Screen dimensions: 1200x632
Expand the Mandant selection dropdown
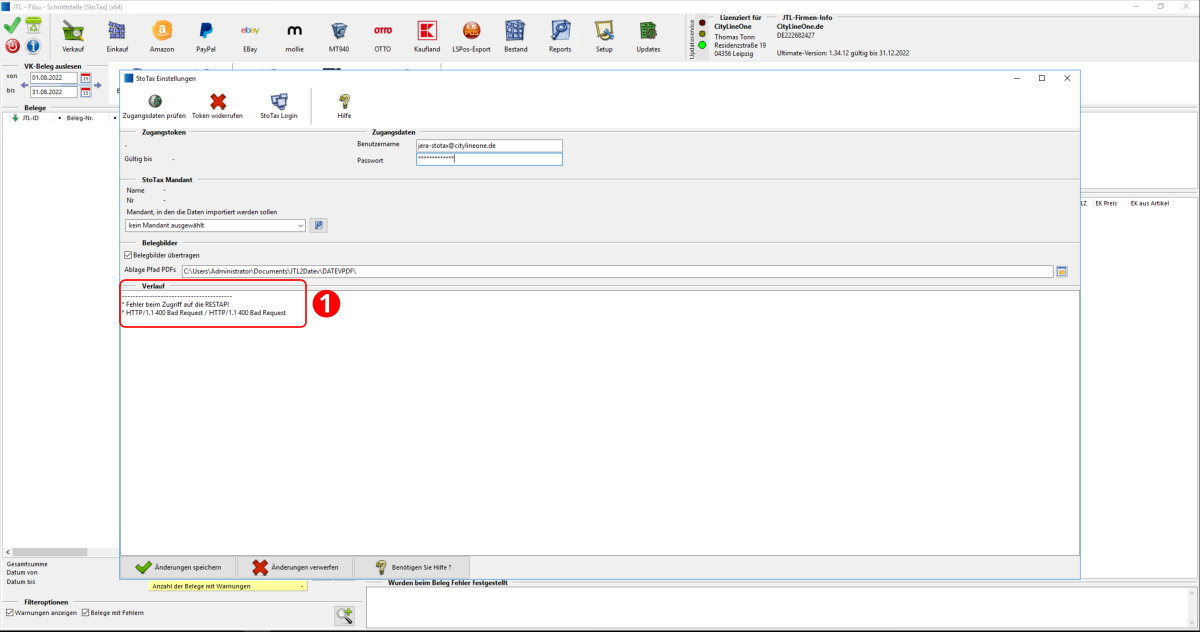pyautogui.click(x=301, y=225)
